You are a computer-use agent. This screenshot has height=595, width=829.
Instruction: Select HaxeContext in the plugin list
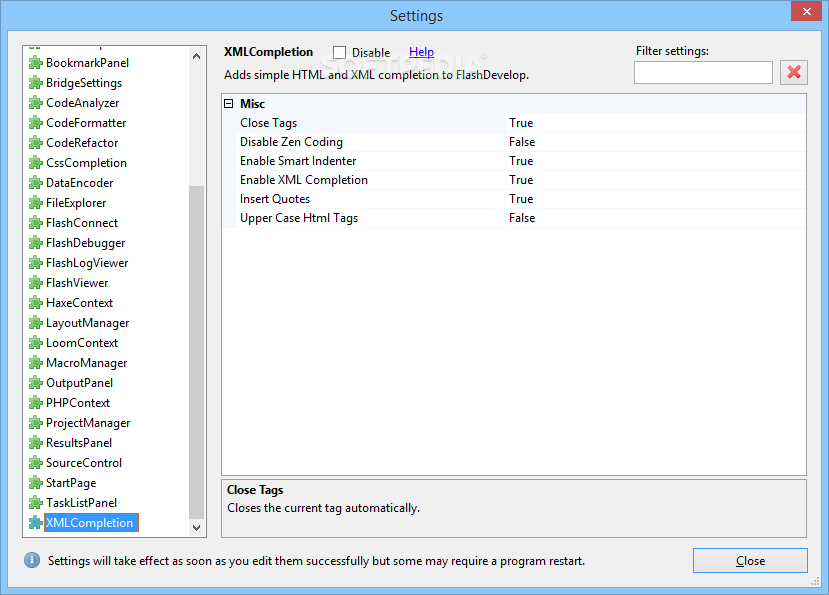click(79, 303)
